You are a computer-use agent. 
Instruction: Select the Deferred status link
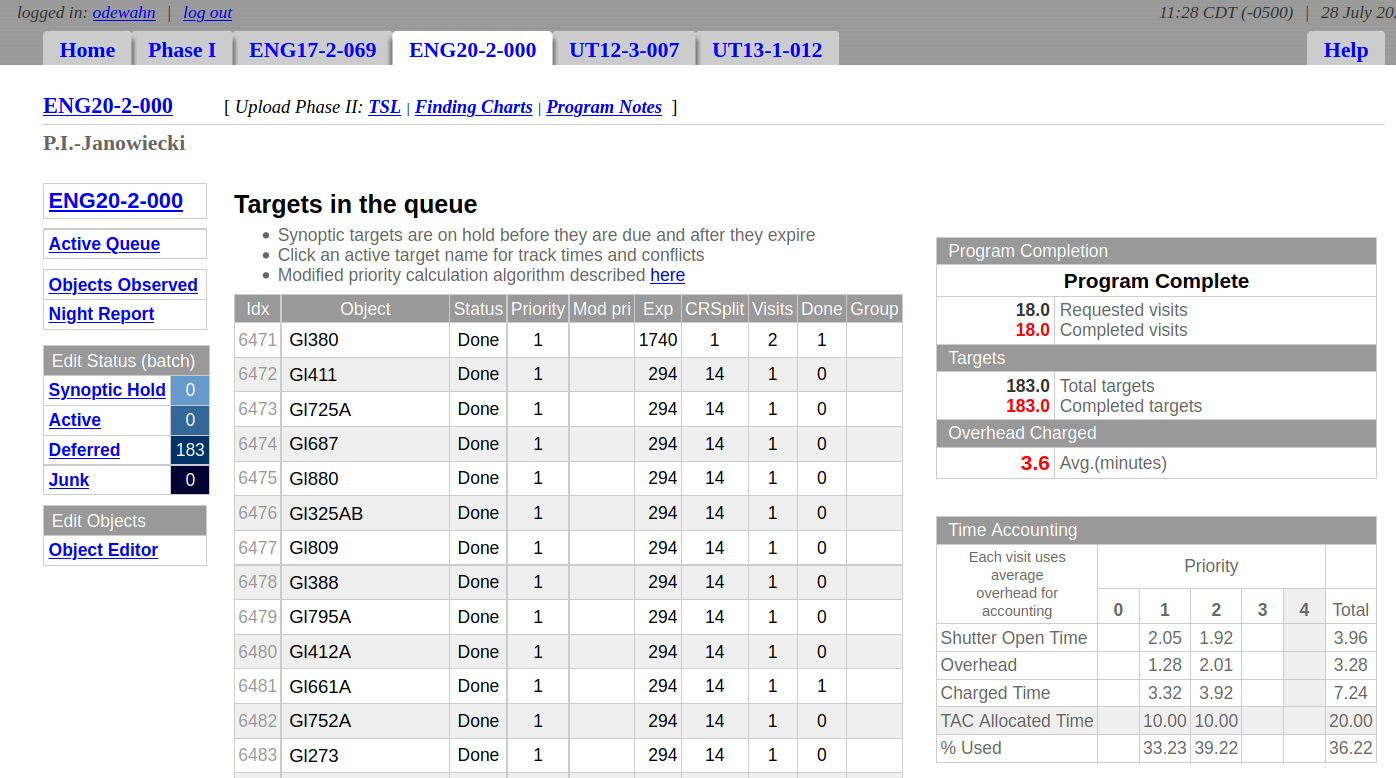coord(84,450)
